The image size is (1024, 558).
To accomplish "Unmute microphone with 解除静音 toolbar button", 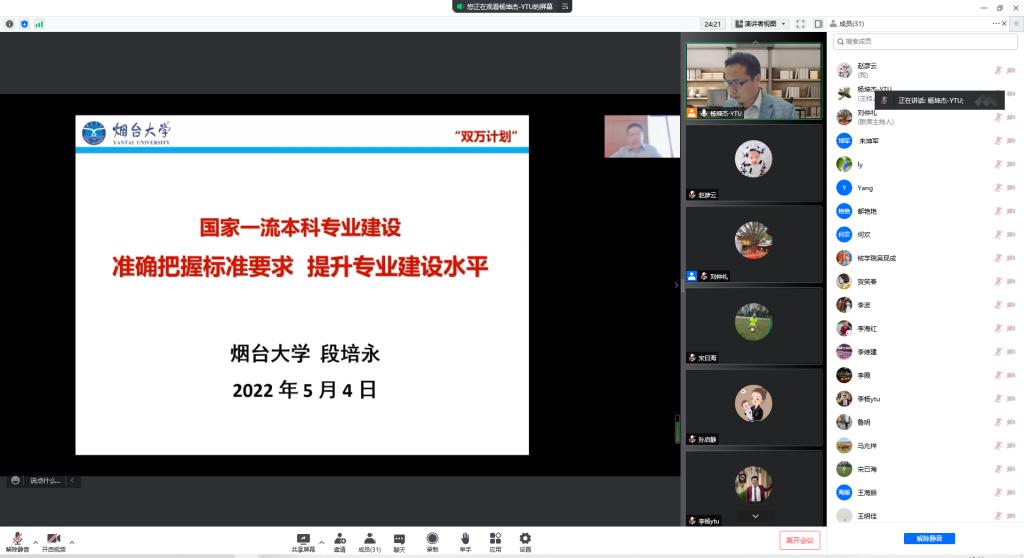I will (x=17, y=540).
